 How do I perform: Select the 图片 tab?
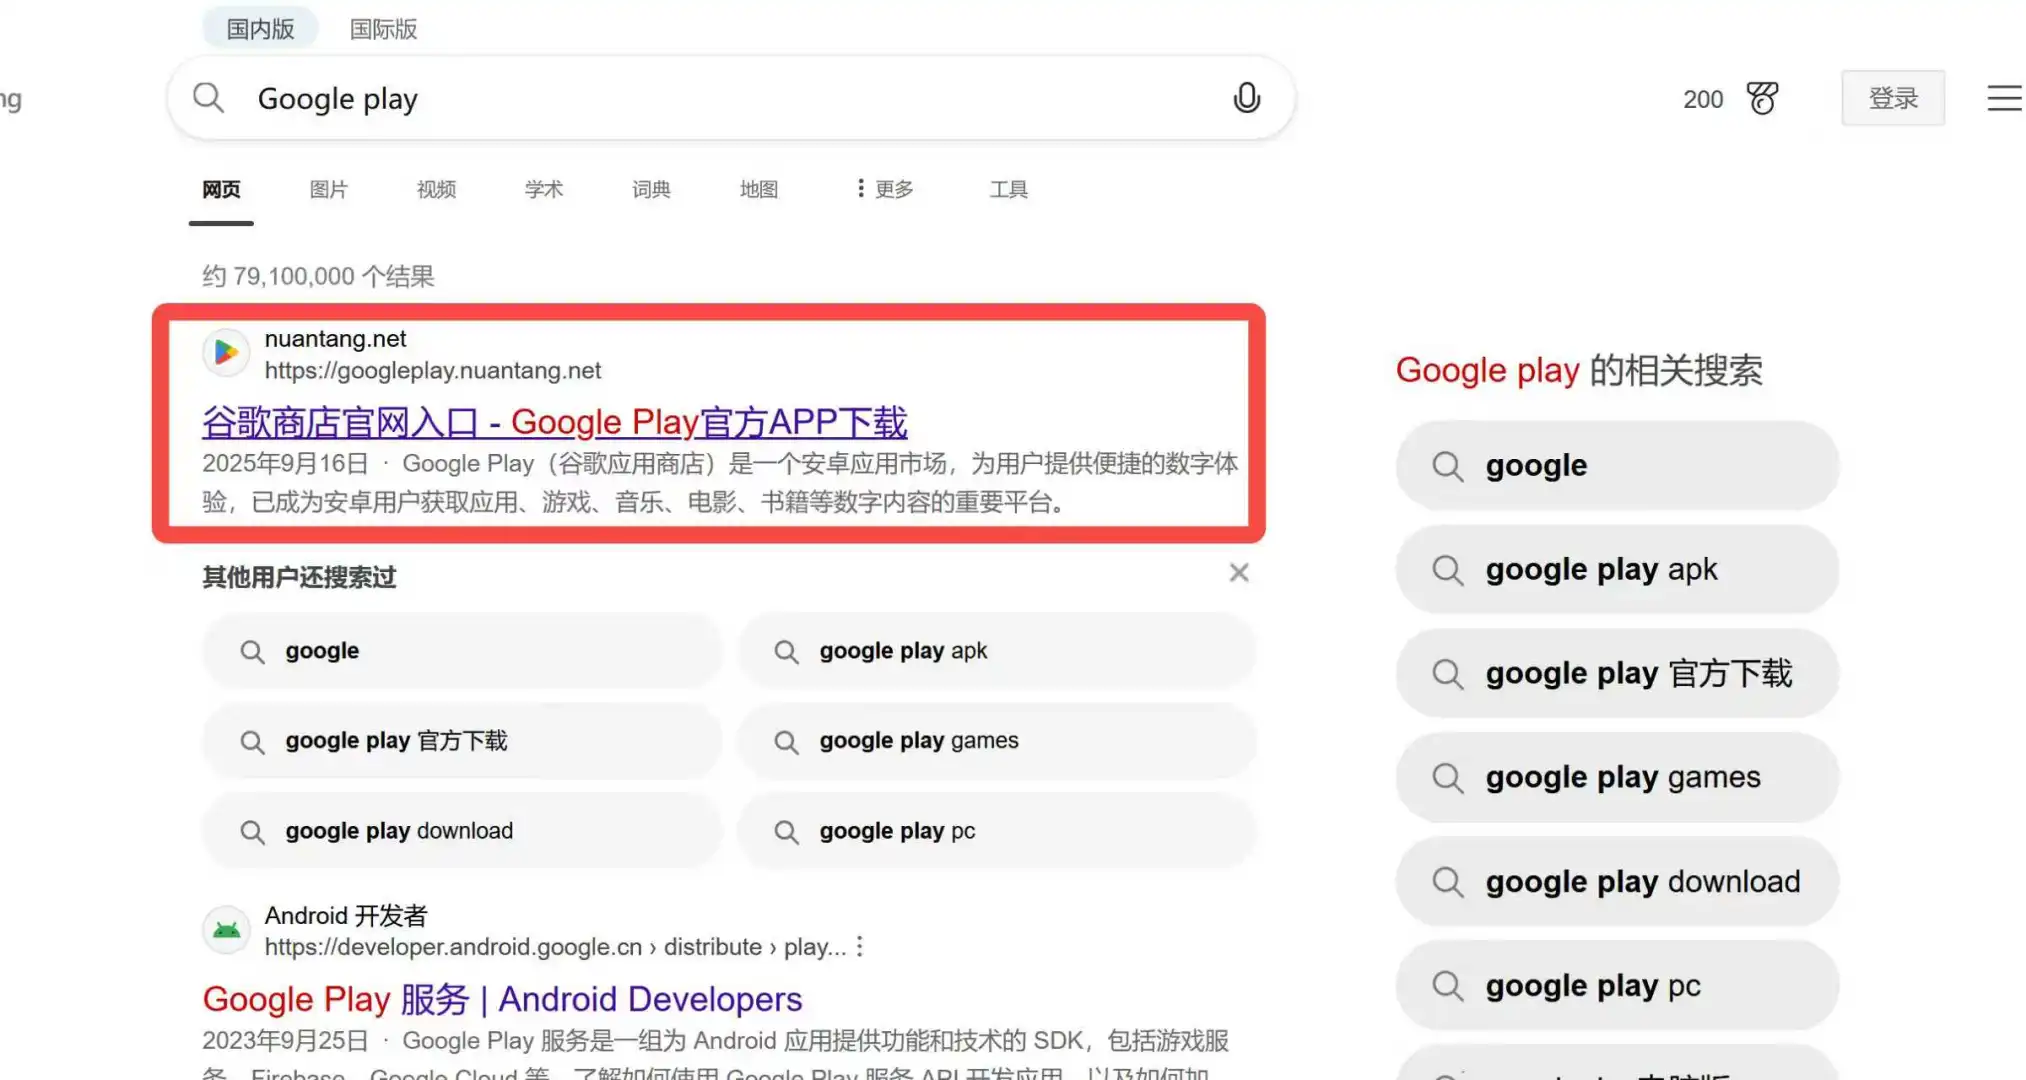click(x=328, y=189)
